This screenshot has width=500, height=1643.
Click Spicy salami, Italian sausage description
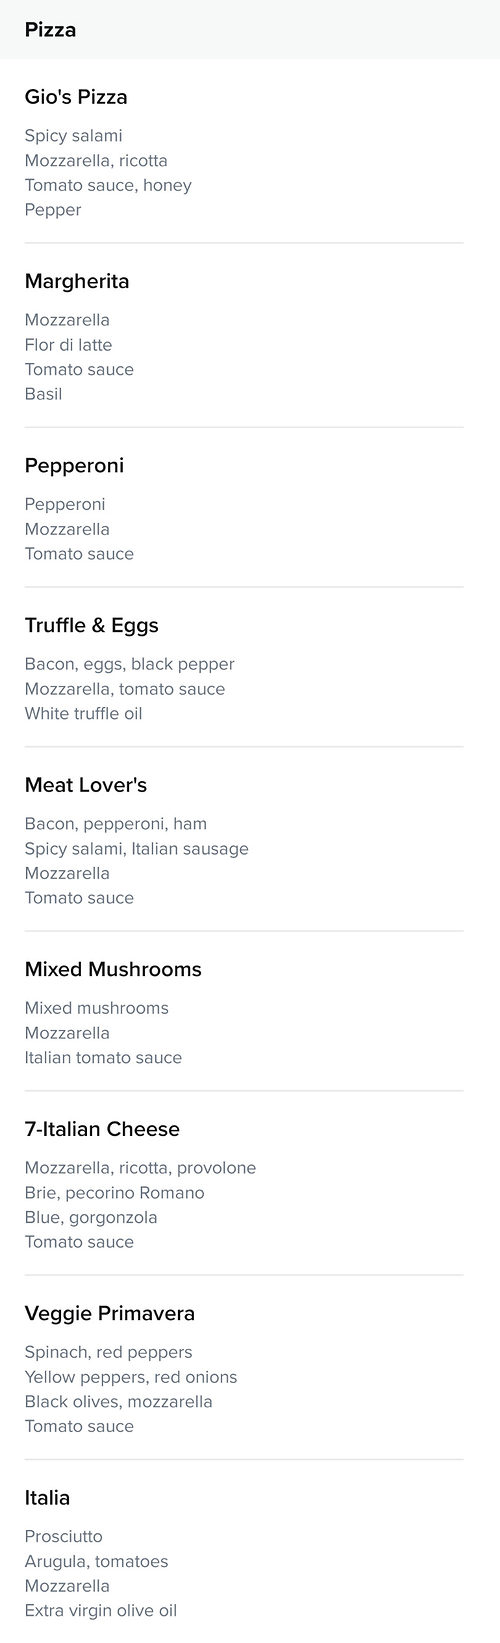click(137, 849)
